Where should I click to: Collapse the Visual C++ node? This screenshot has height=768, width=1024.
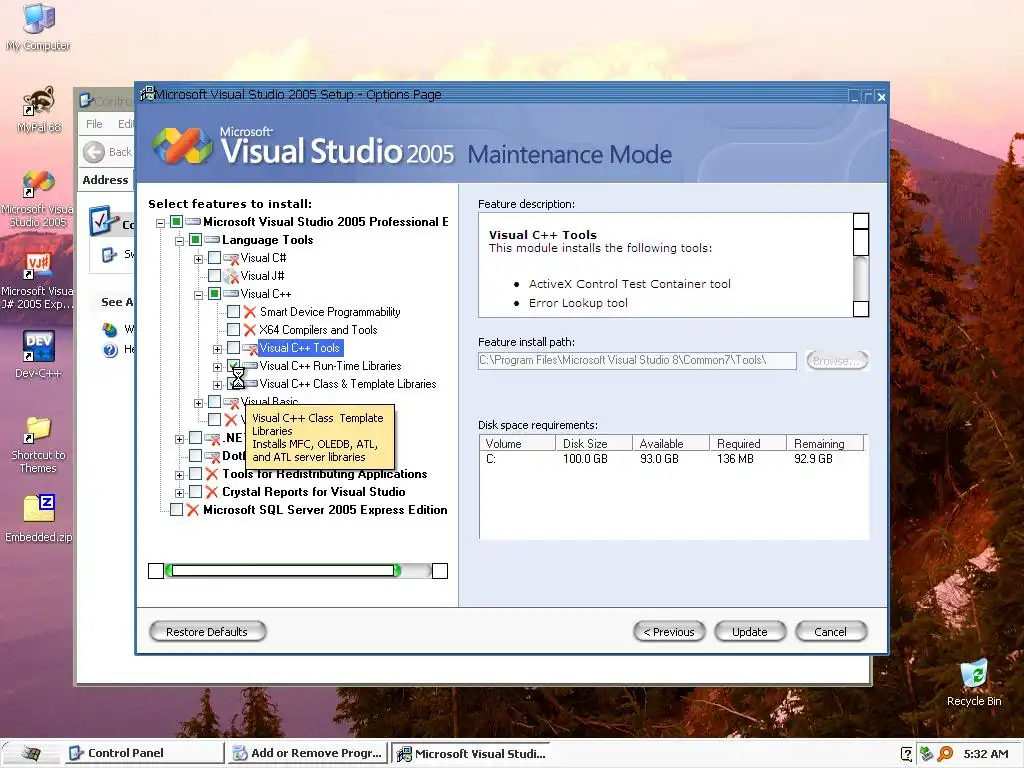(x=198, y=295)
